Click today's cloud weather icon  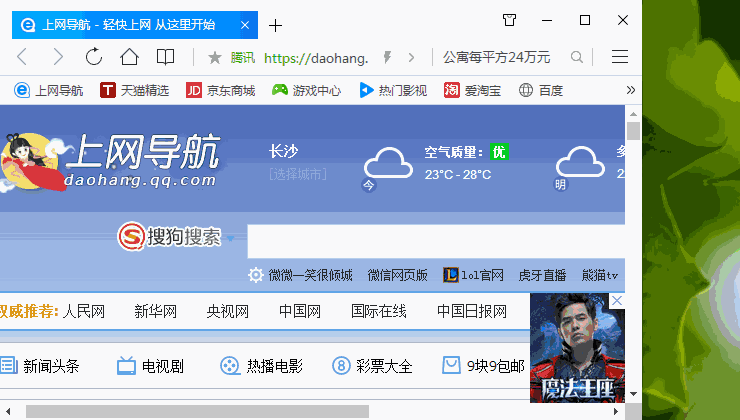coord(388,163)
